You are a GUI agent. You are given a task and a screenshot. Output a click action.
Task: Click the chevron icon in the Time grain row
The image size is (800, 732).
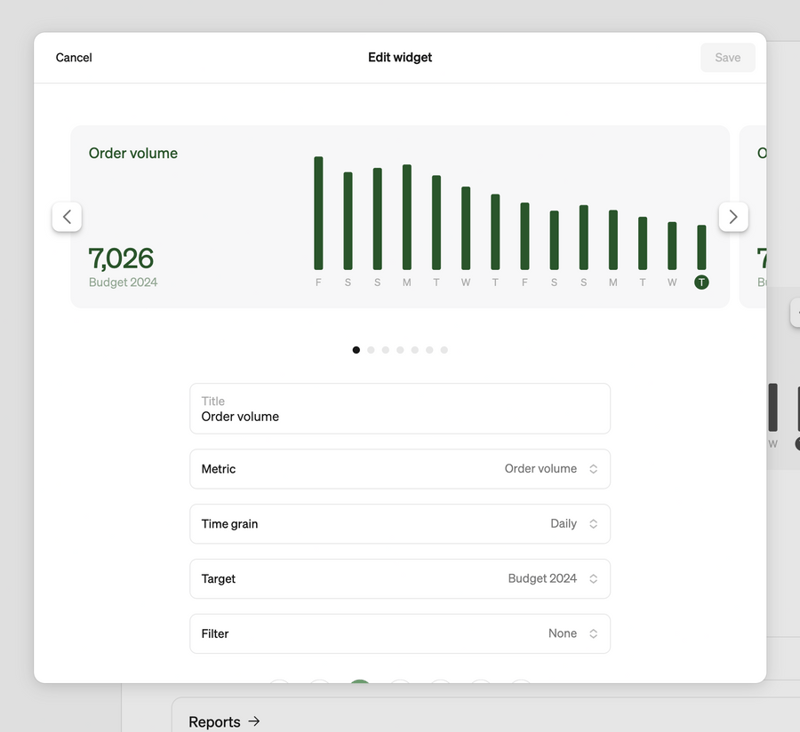(x=592, y=523)
